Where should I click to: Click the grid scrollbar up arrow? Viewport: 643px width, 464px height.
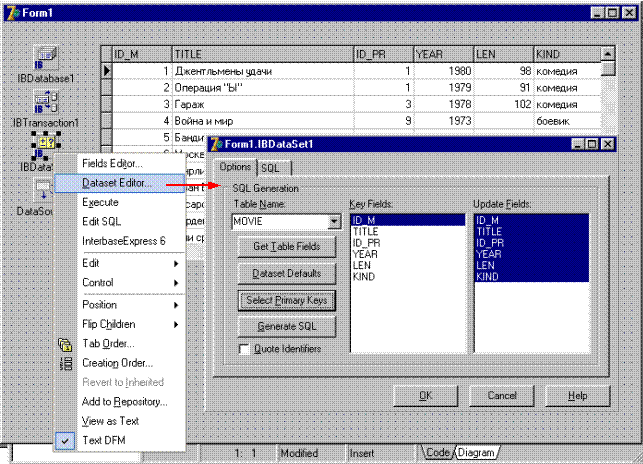[608, 54]
